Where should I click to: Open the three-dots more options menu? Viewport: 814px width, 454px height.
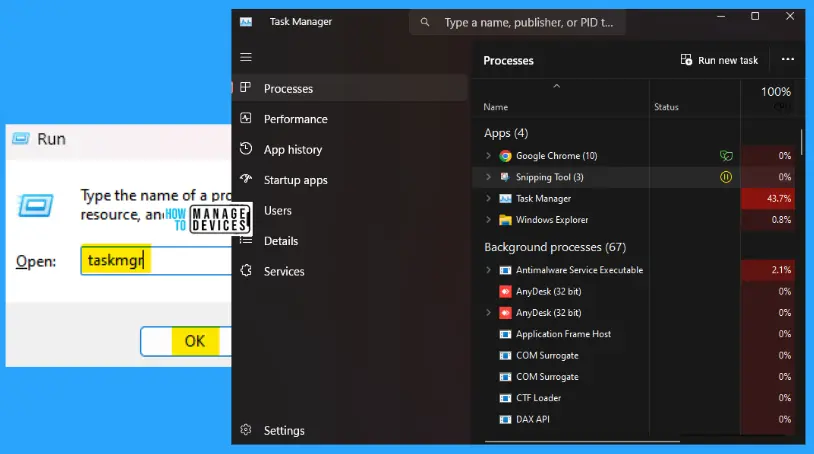[788, 60]
